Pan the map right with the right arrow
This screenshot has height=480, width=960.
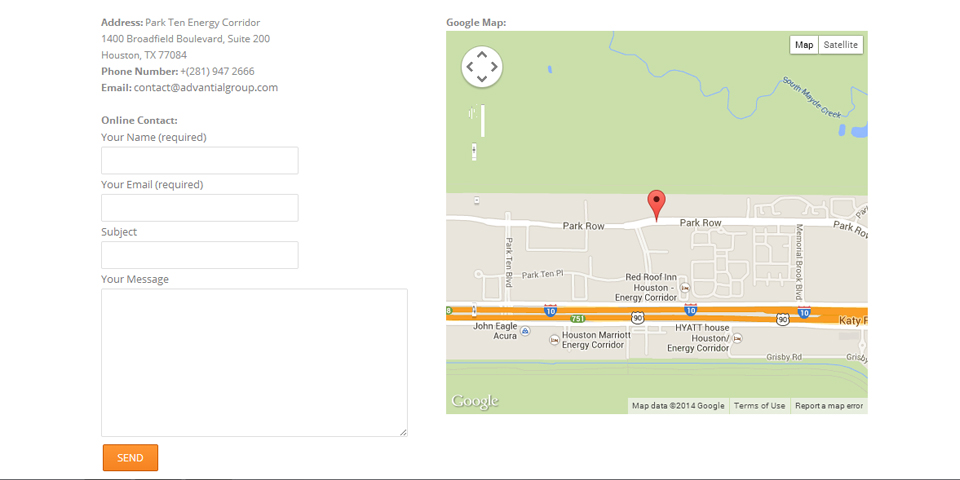pyautogui.click(x=494, y=66)
